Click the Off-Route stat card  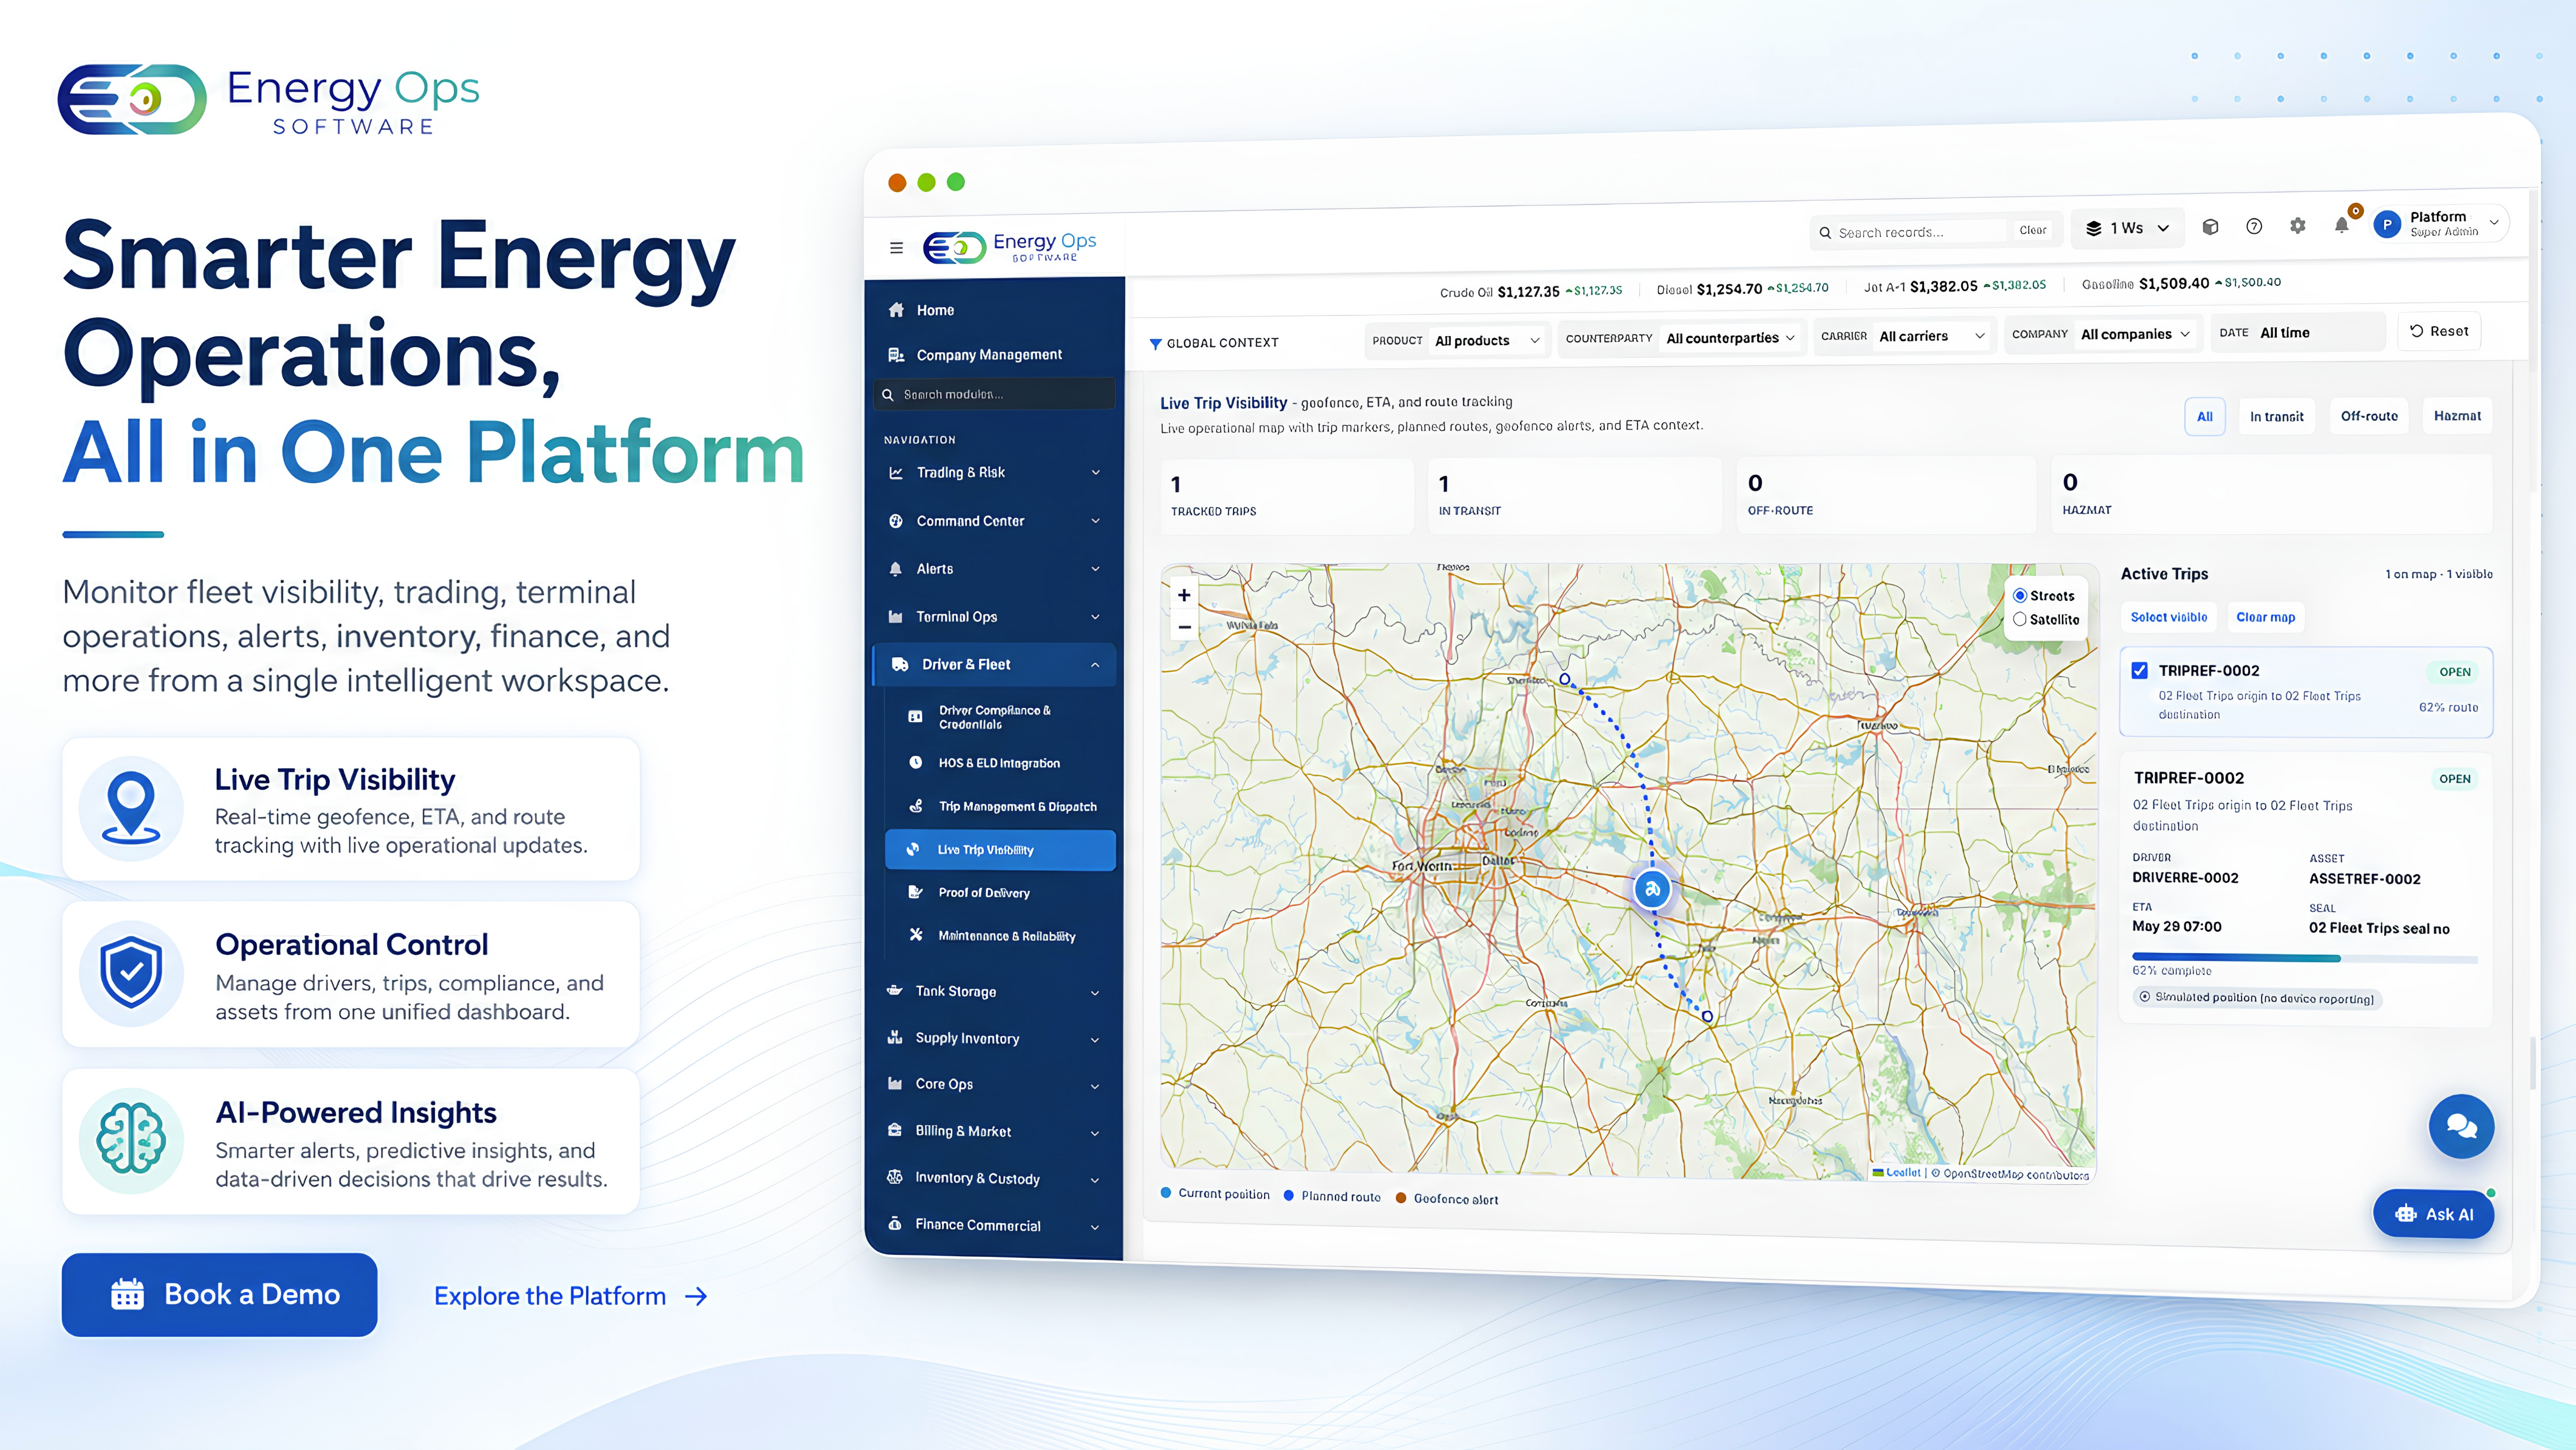pyautogui.click(x=1886, y=495)
